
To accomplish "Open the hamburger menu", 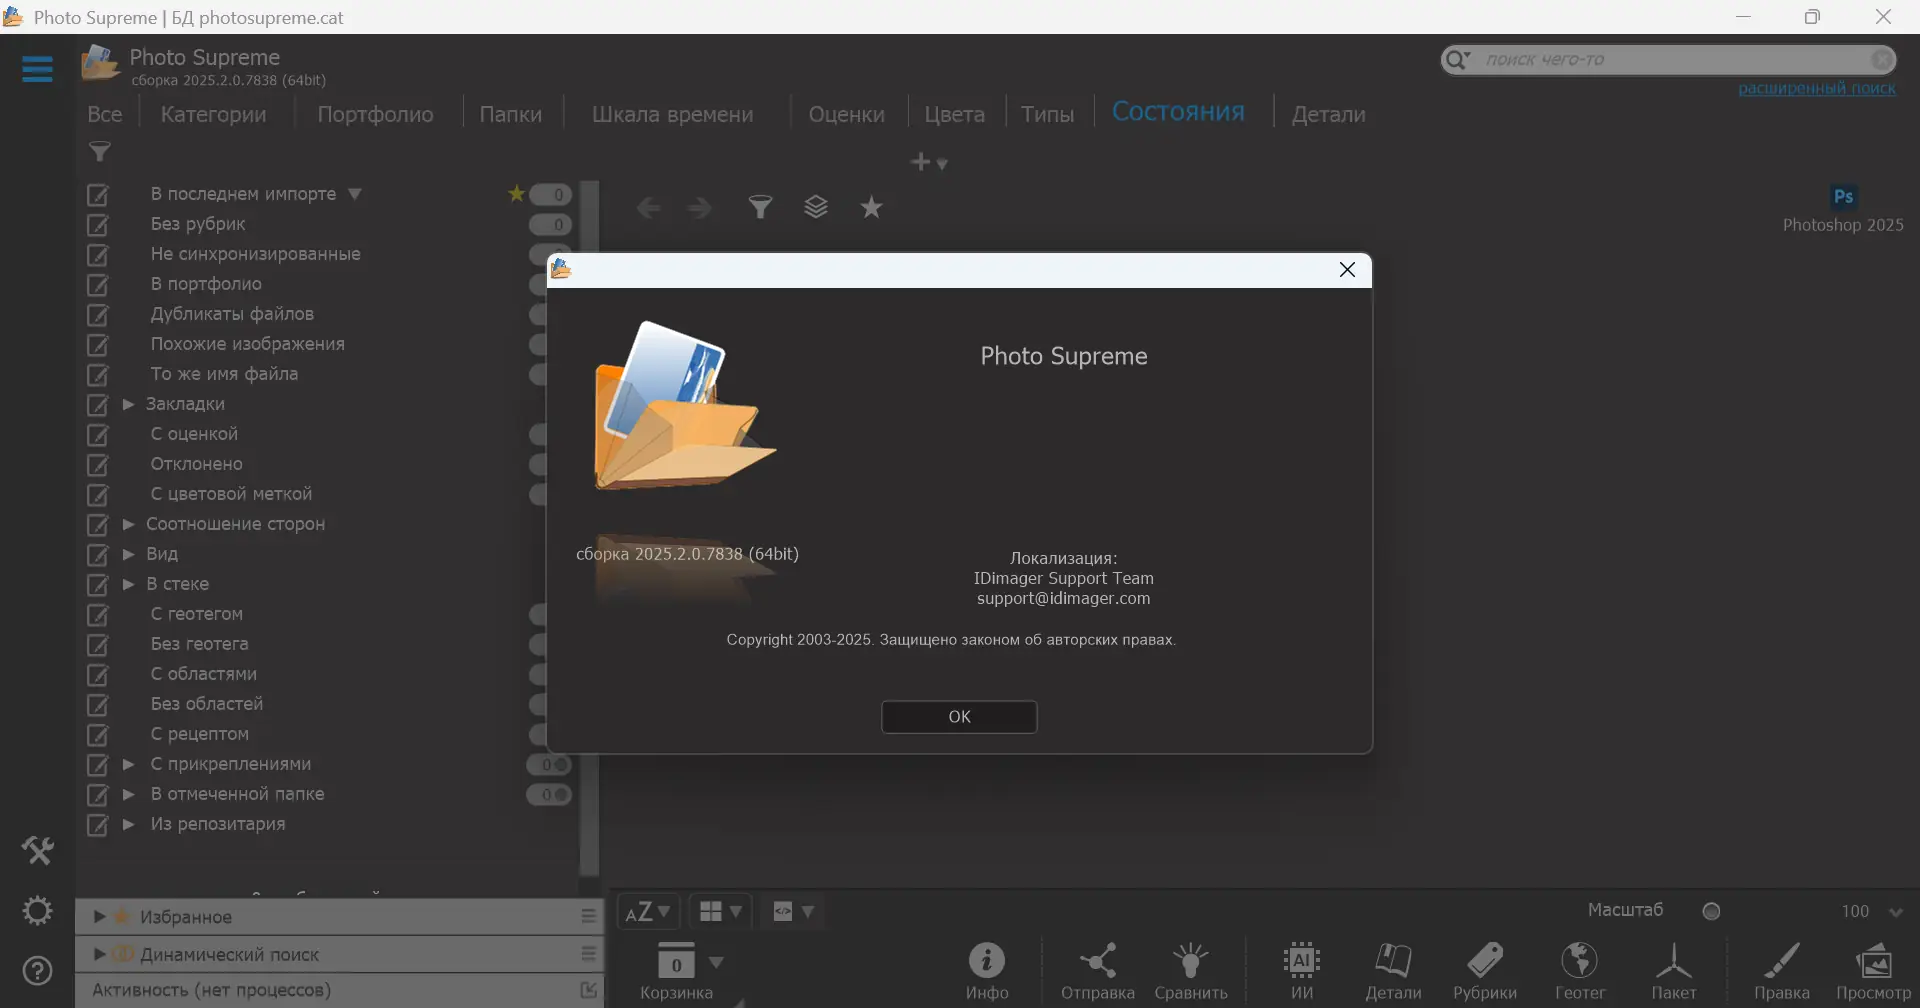I will (37, 68).
